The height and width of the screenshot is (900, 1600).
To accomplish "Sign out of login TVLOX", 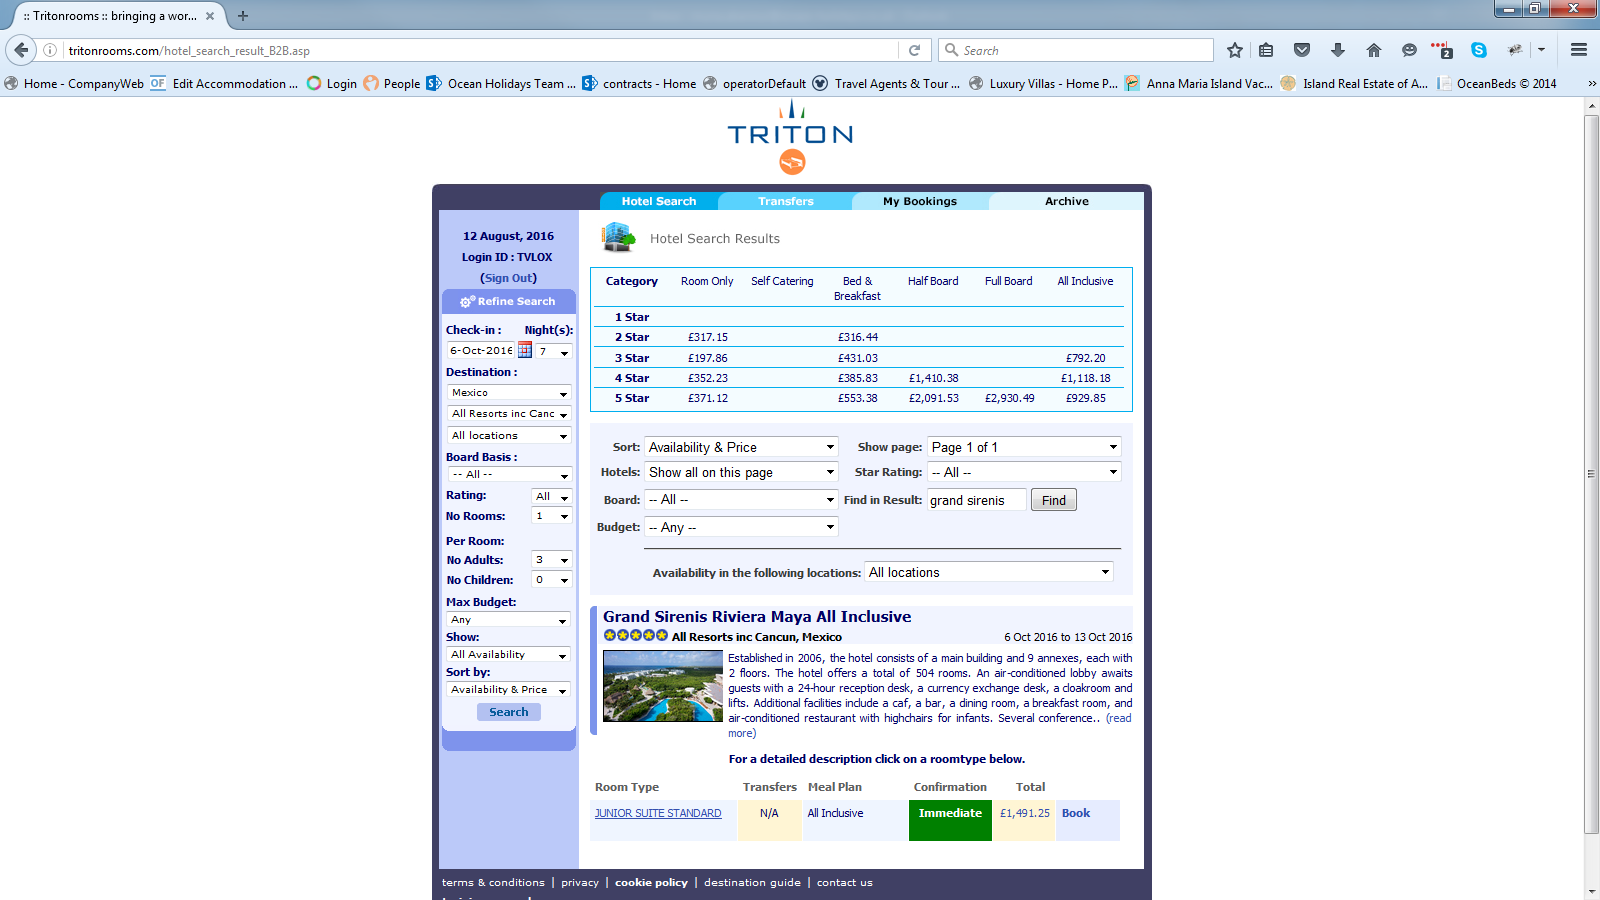I will coord(509,278).
